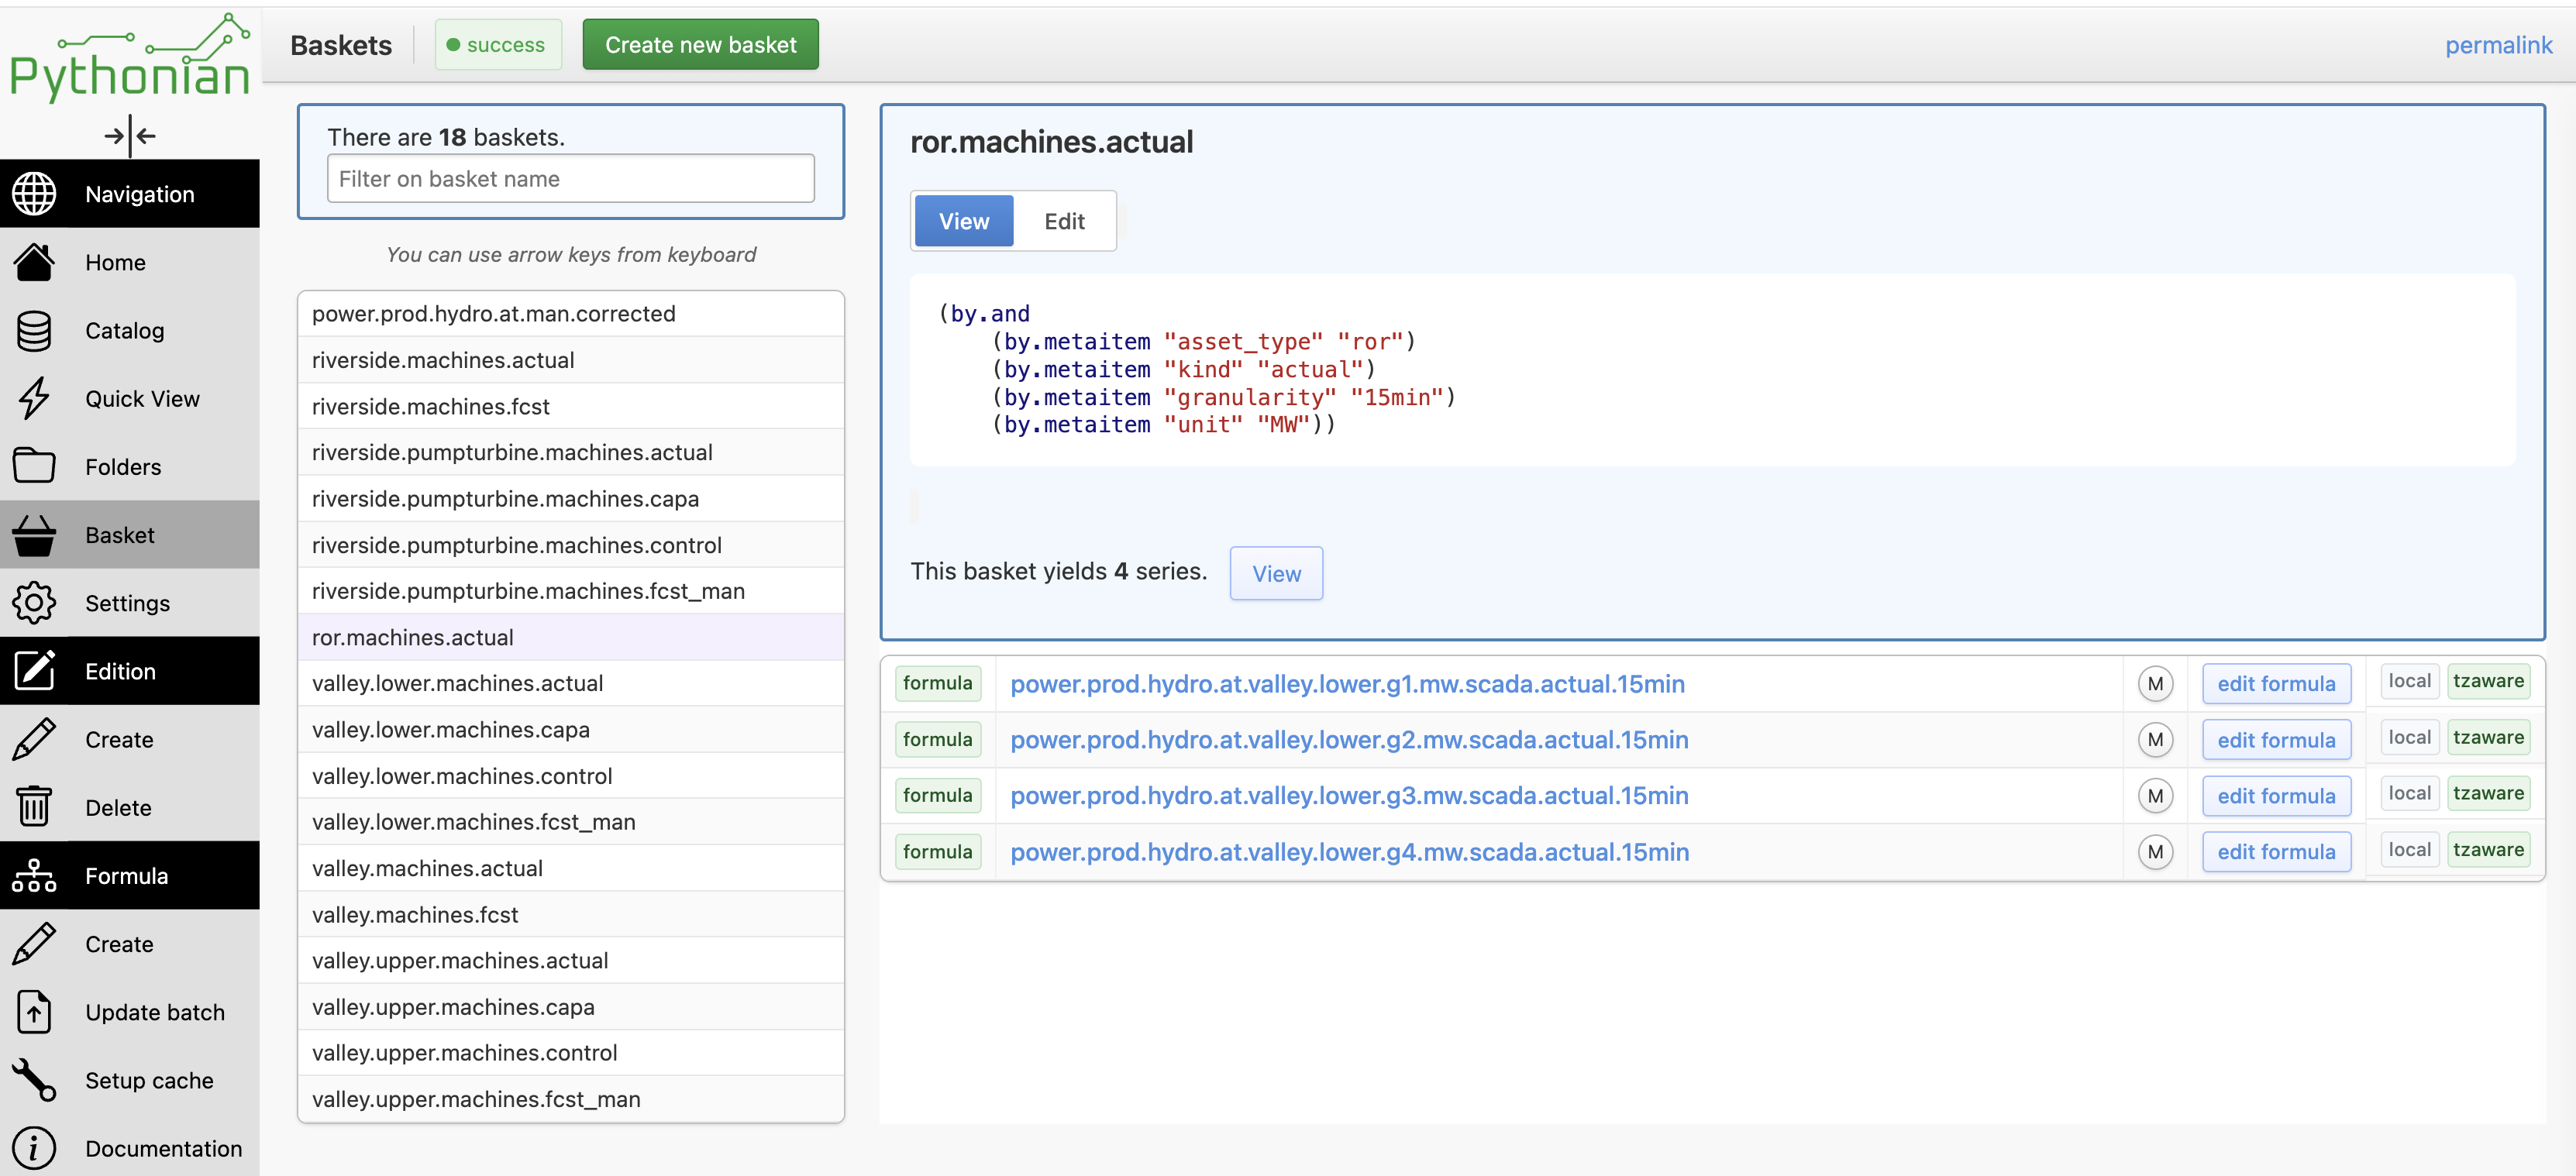Open Update batch via the upload file icon
The width and height of the screenshot is (2576, 1176).
pyautogui.click(x=34, y=1012)
